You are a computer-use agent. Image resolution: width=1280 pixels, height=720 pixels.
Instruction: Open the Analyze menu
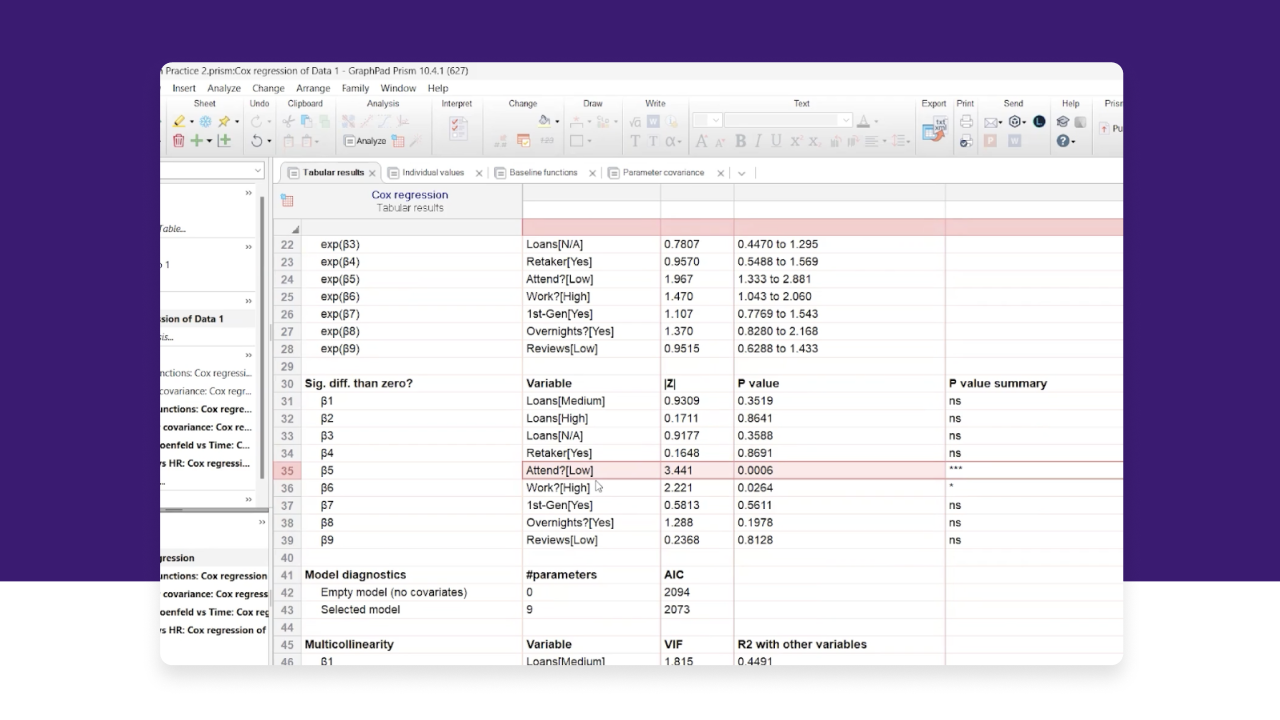[223, 88]
